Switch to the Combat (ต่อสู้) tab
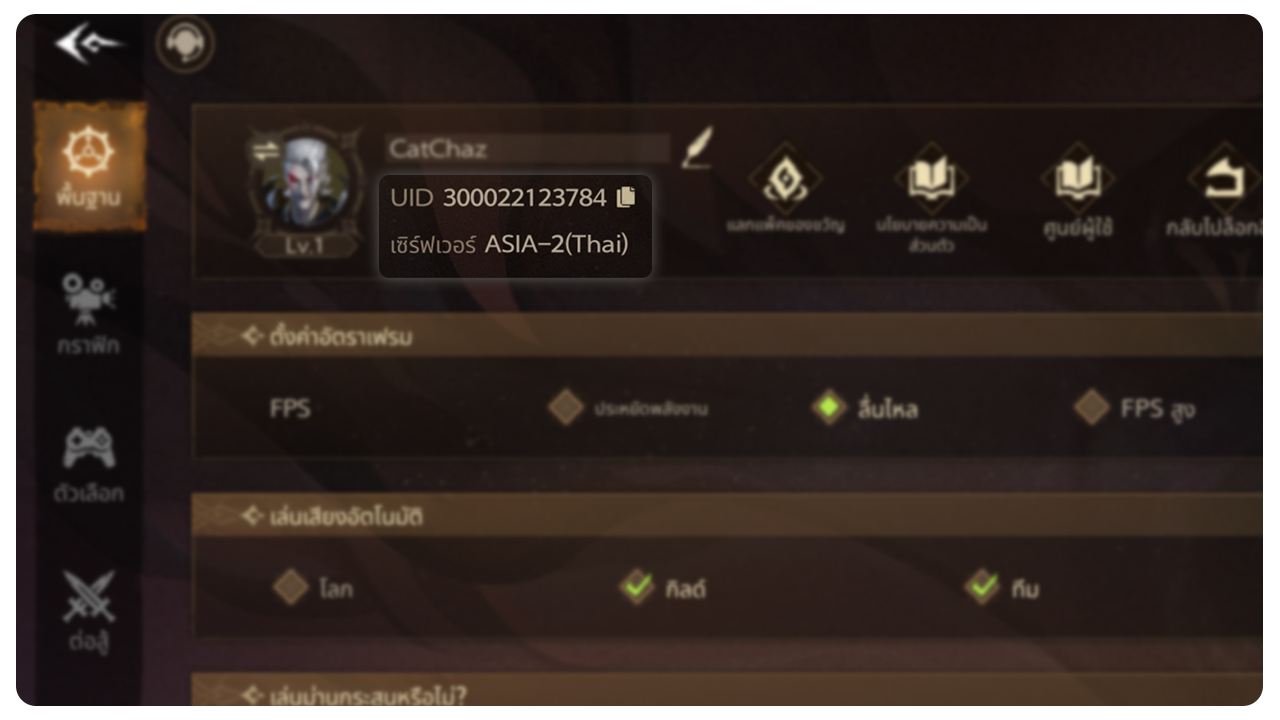Screen dimensions: 1280x720 (89, 611)
